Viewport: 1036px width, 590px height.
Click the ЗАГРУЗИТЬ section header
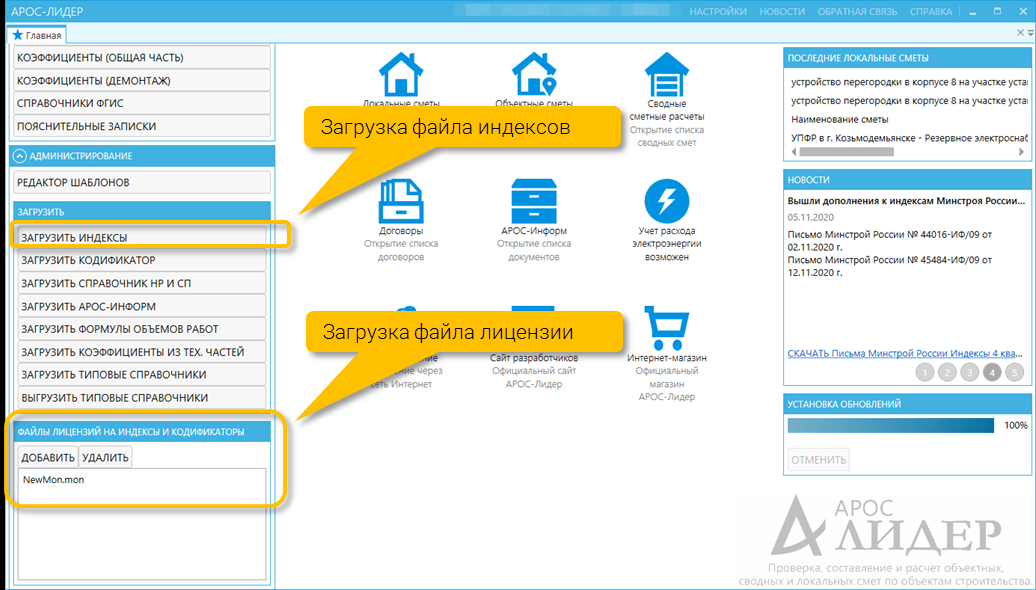click(x=142, y=212)
